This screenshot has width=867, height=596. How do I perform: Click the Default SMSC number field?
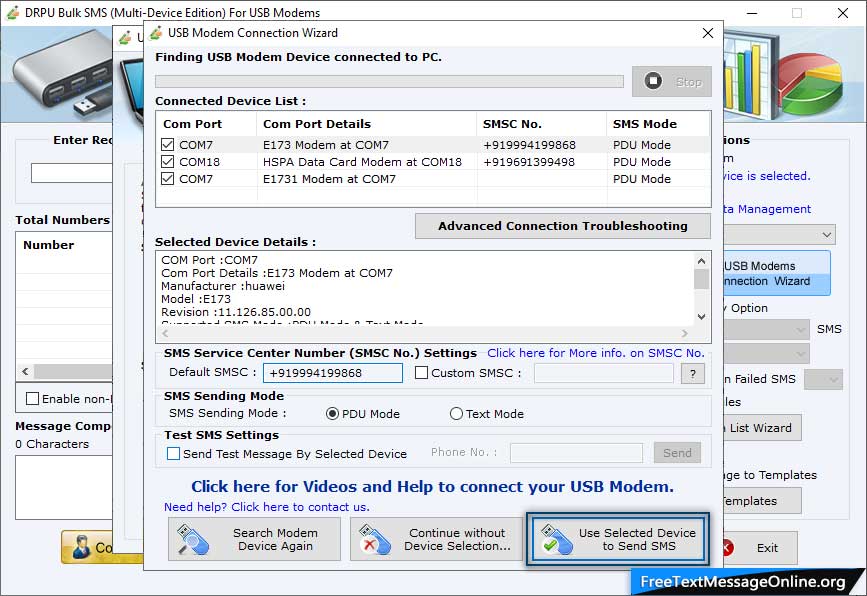click(x=333, y=373)
